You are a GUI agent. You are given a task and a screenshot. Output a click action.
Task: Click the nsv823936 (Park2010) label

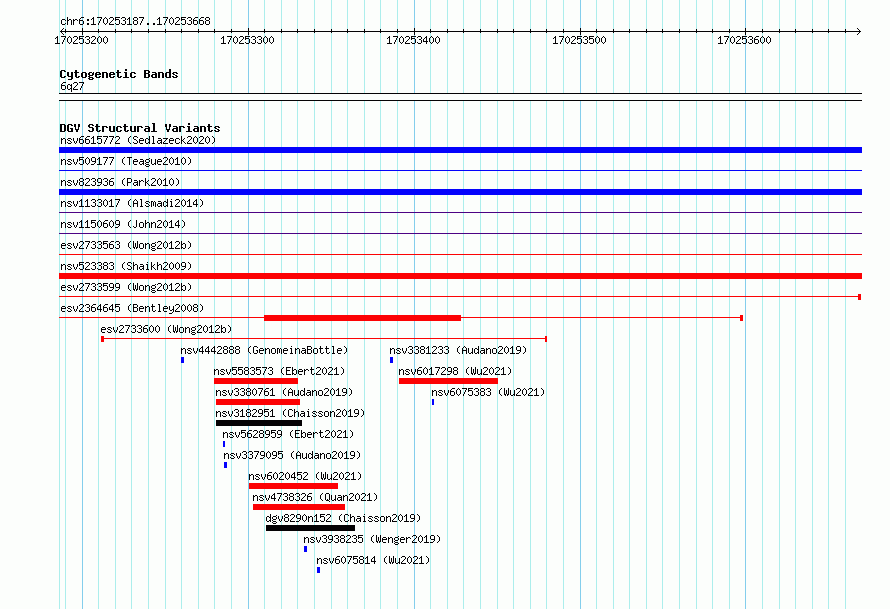coord(120,182)
